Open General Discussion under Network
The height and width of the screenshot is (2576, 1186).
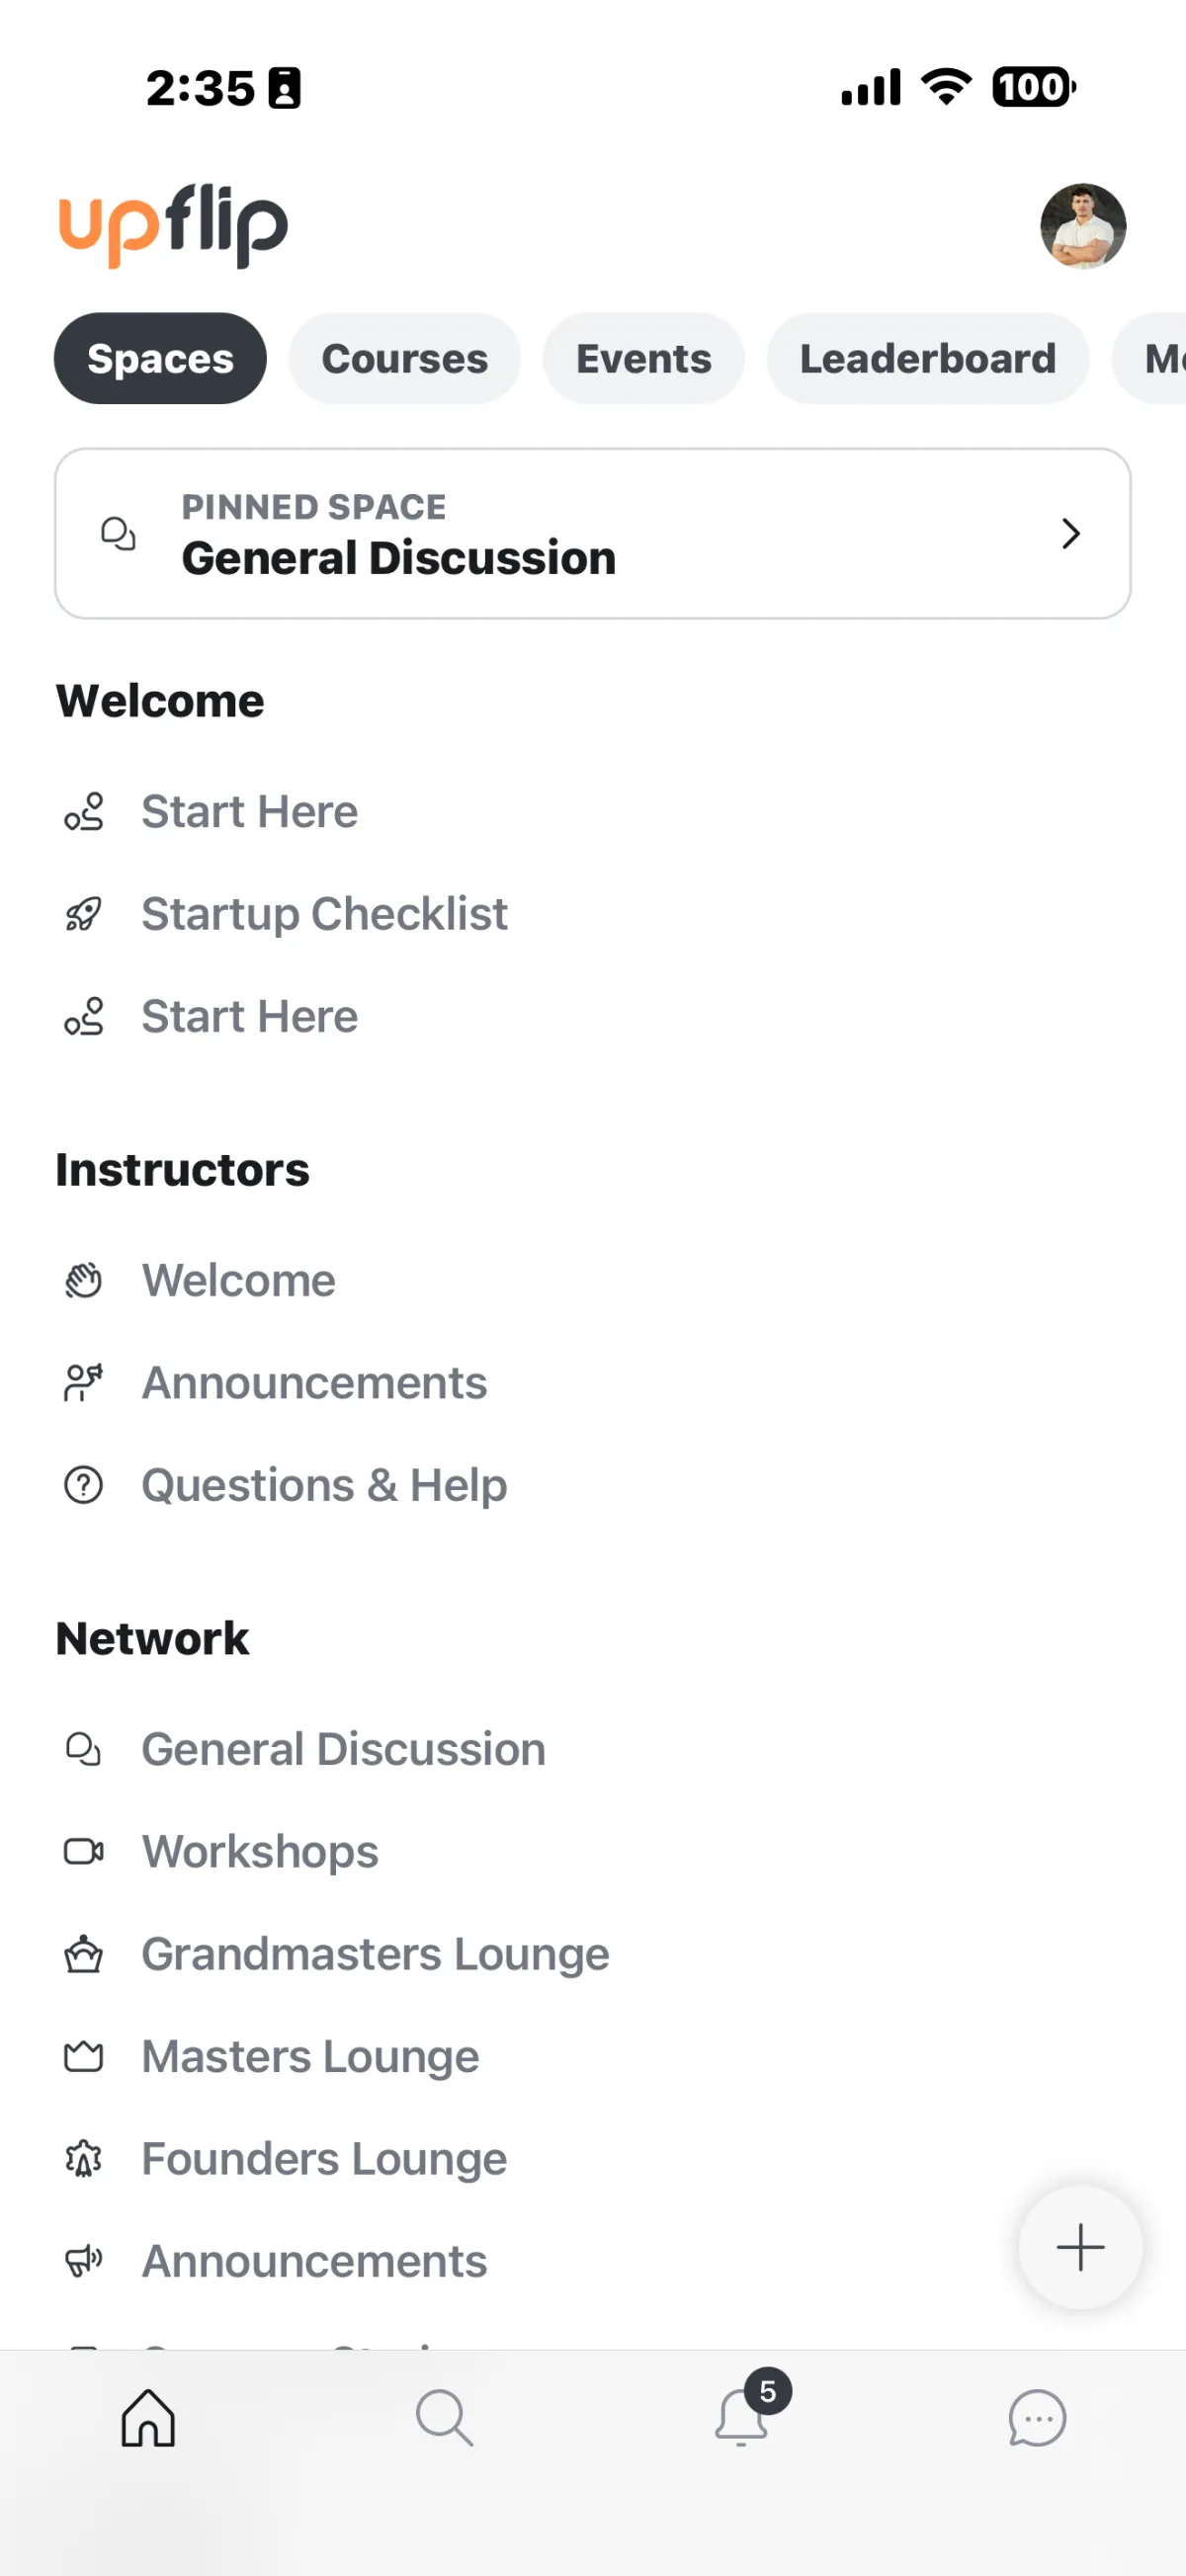[x=343, y=1750]
